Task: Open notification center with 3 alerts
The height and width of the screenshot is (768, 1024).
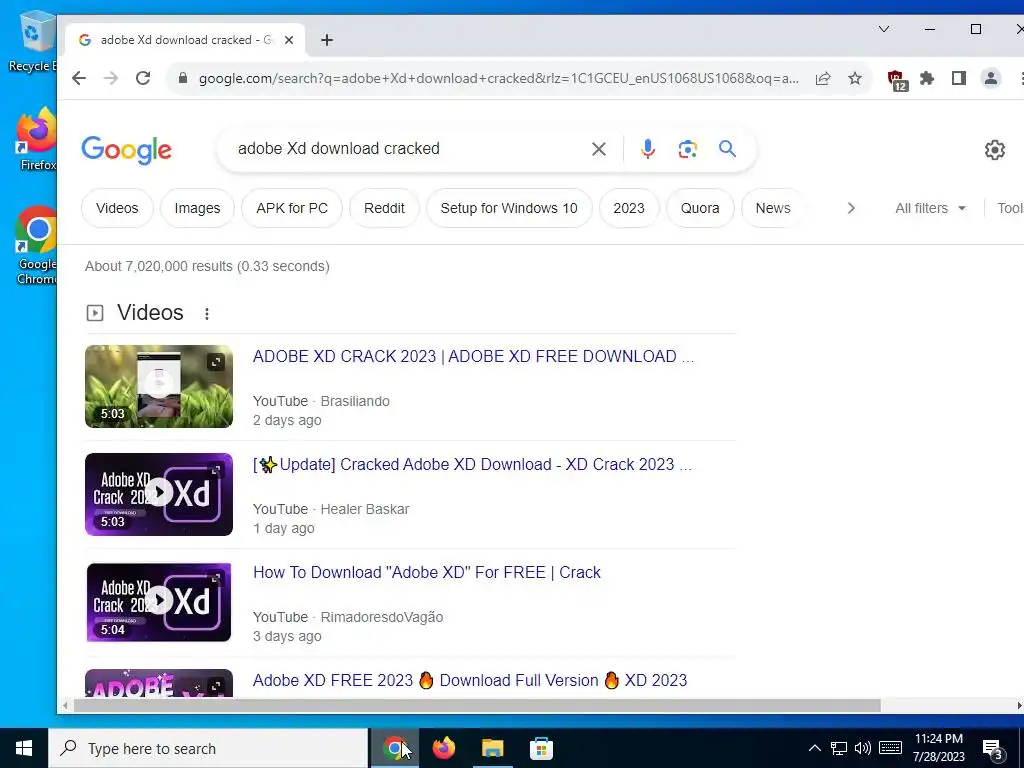Action: 993,749
